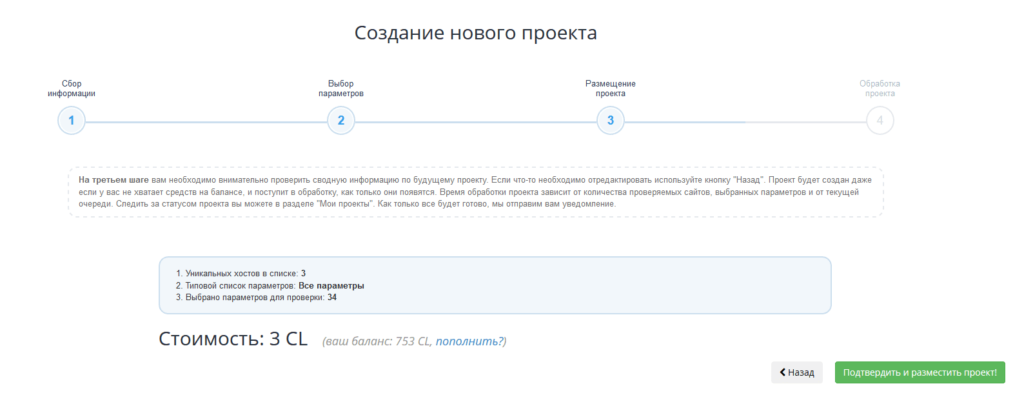This screenshot has height=406, width=1024.
Task: Click the 'Выбрано параметров для проверки' line
Action: [255, 297]
